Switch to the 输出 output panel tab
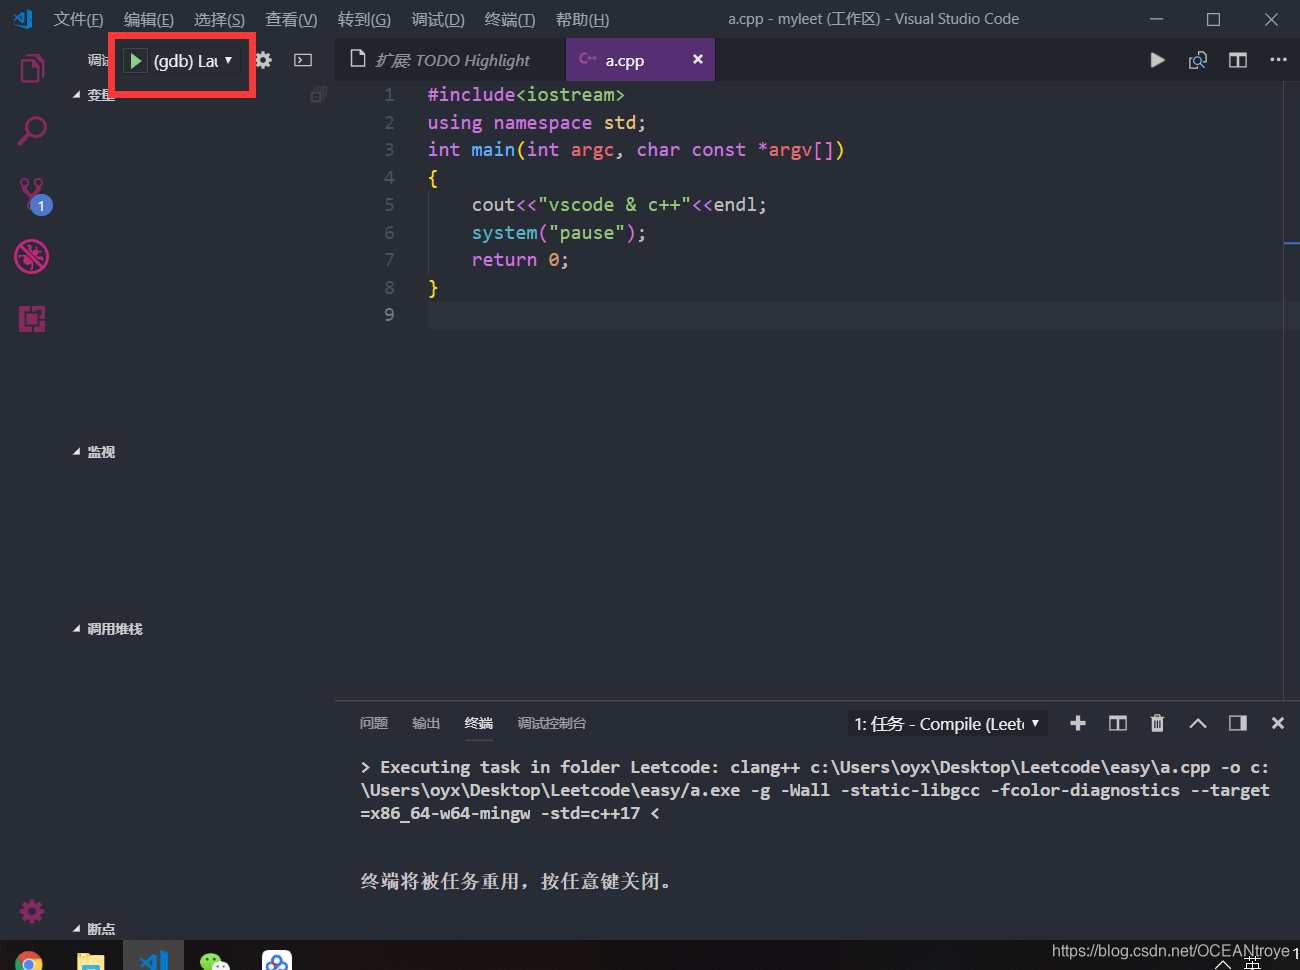Image resolution: width=1300 pixels, height=970 pixels. tap(426, 723)
